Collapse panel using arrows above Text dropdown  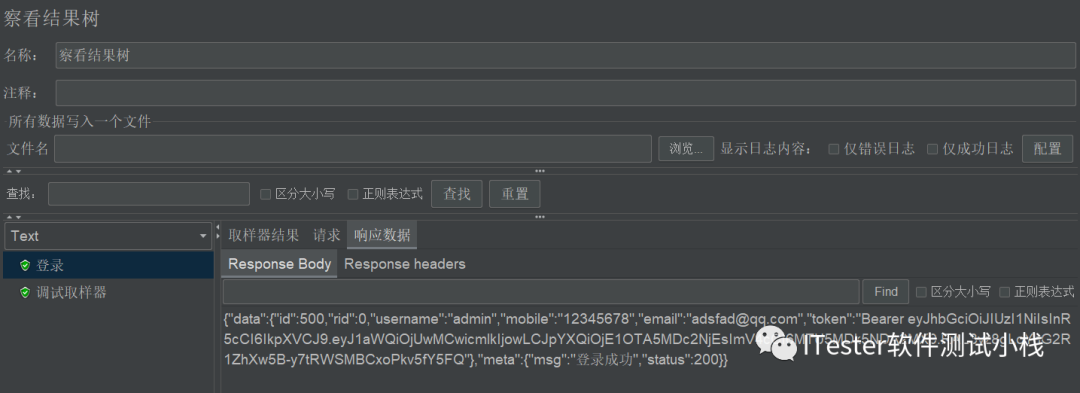point(14,217)
